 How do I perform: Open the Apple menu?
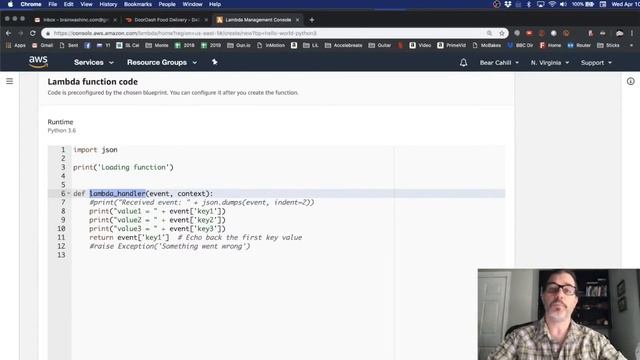10,4
